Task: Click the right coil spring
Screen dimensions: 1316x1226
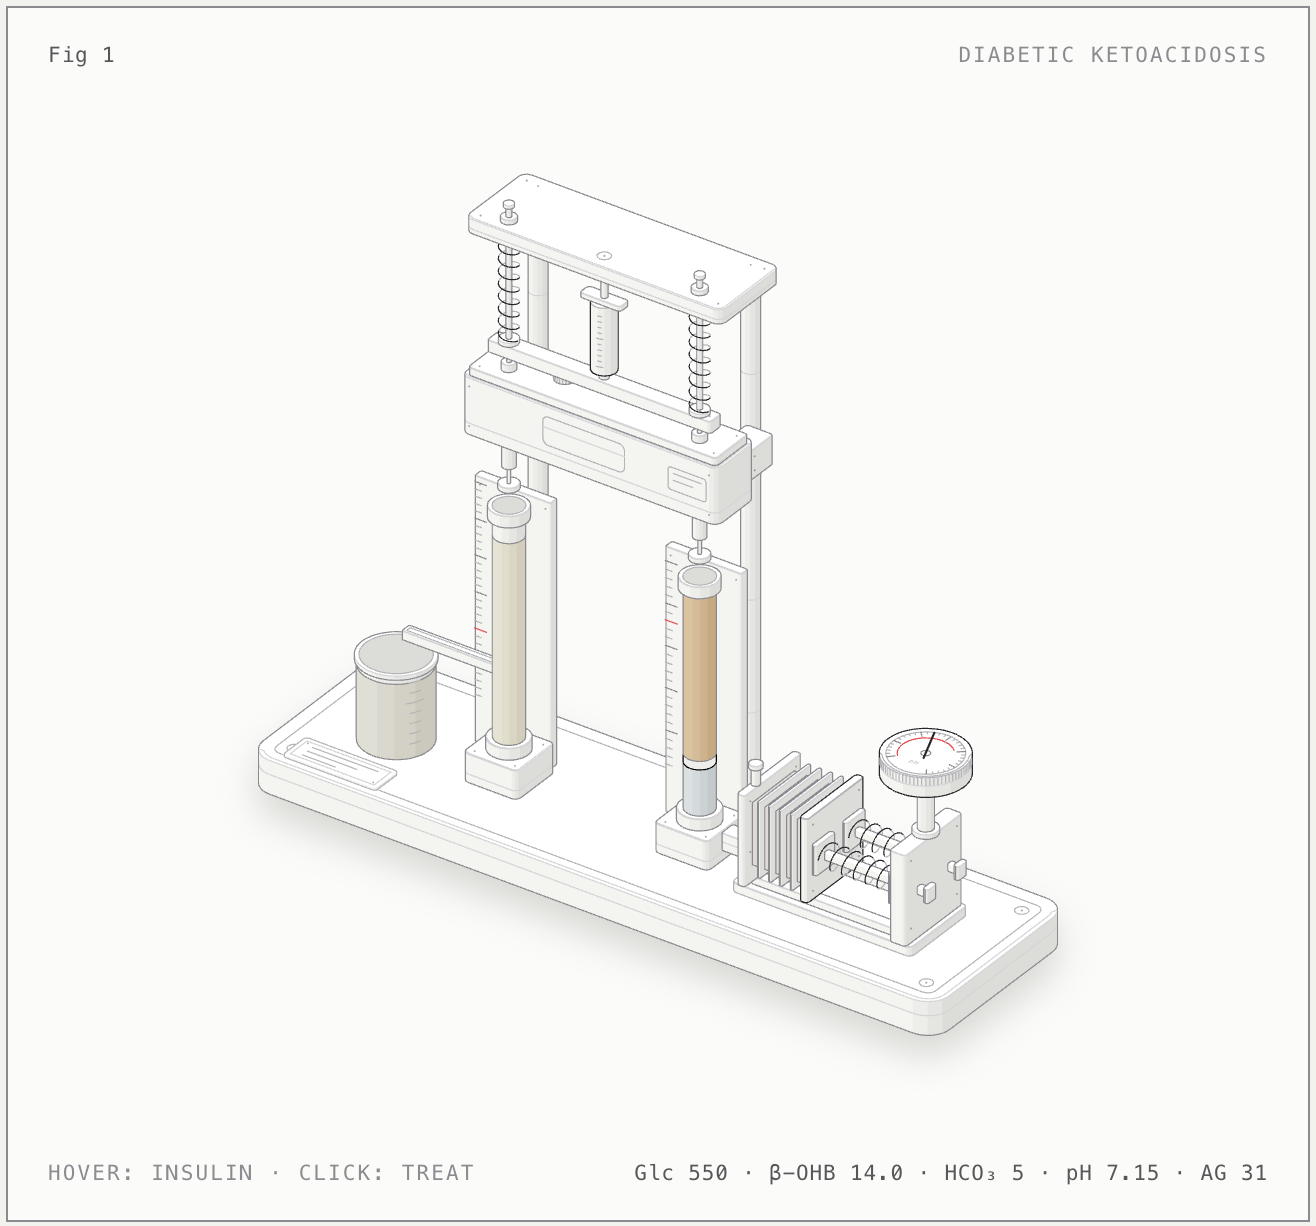Action: coord(700,362)
